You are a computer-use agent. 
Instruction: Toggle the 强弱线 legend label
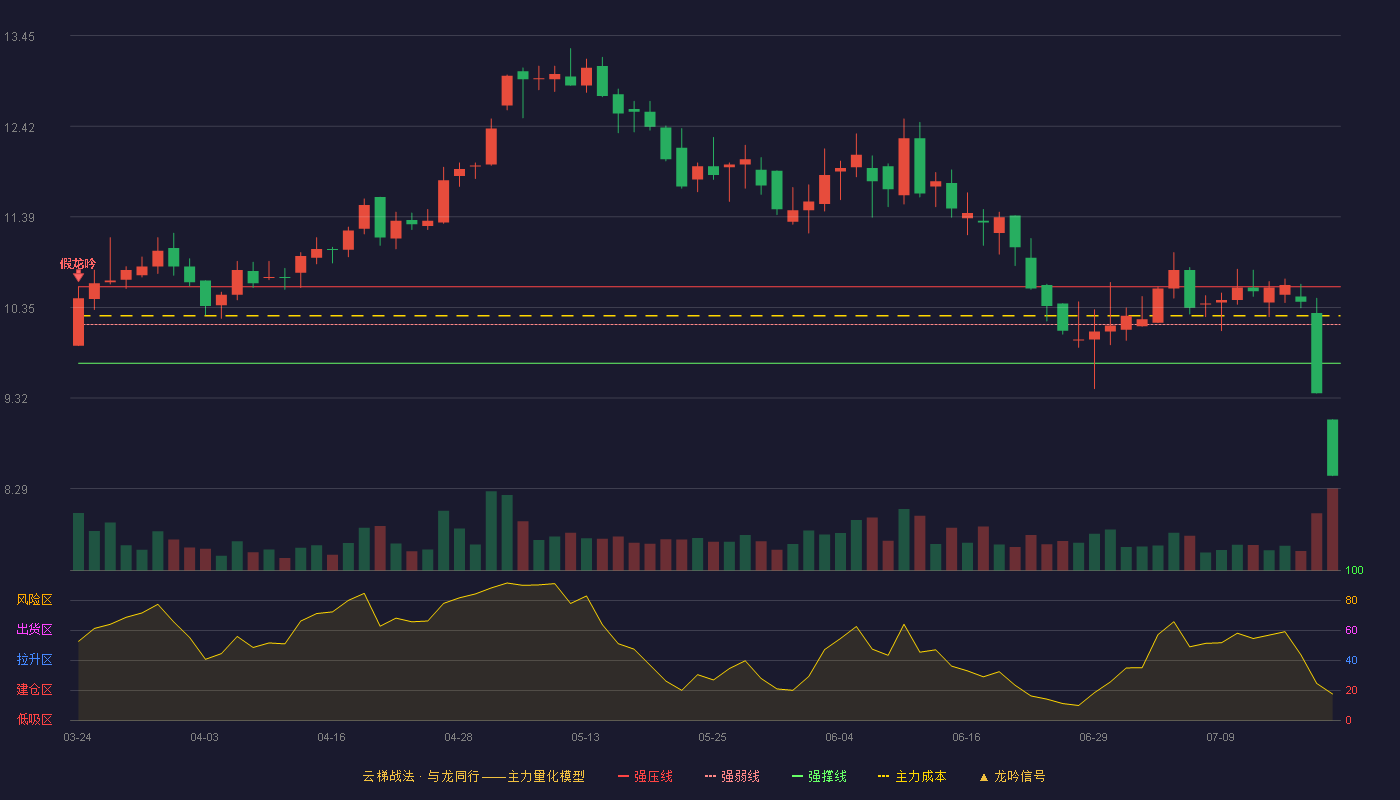[740, 776]
